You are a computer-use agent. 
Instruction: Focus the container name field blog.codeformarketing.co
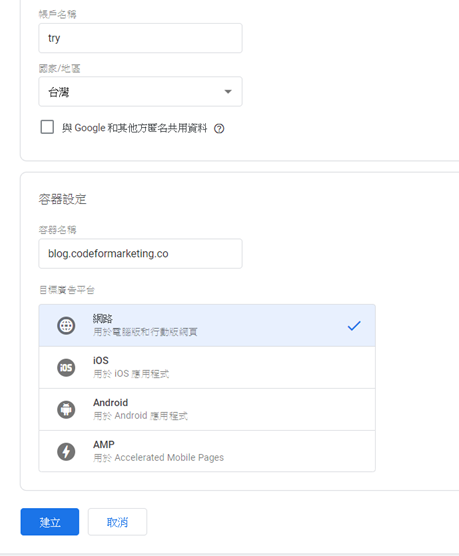tap(140, 254)
